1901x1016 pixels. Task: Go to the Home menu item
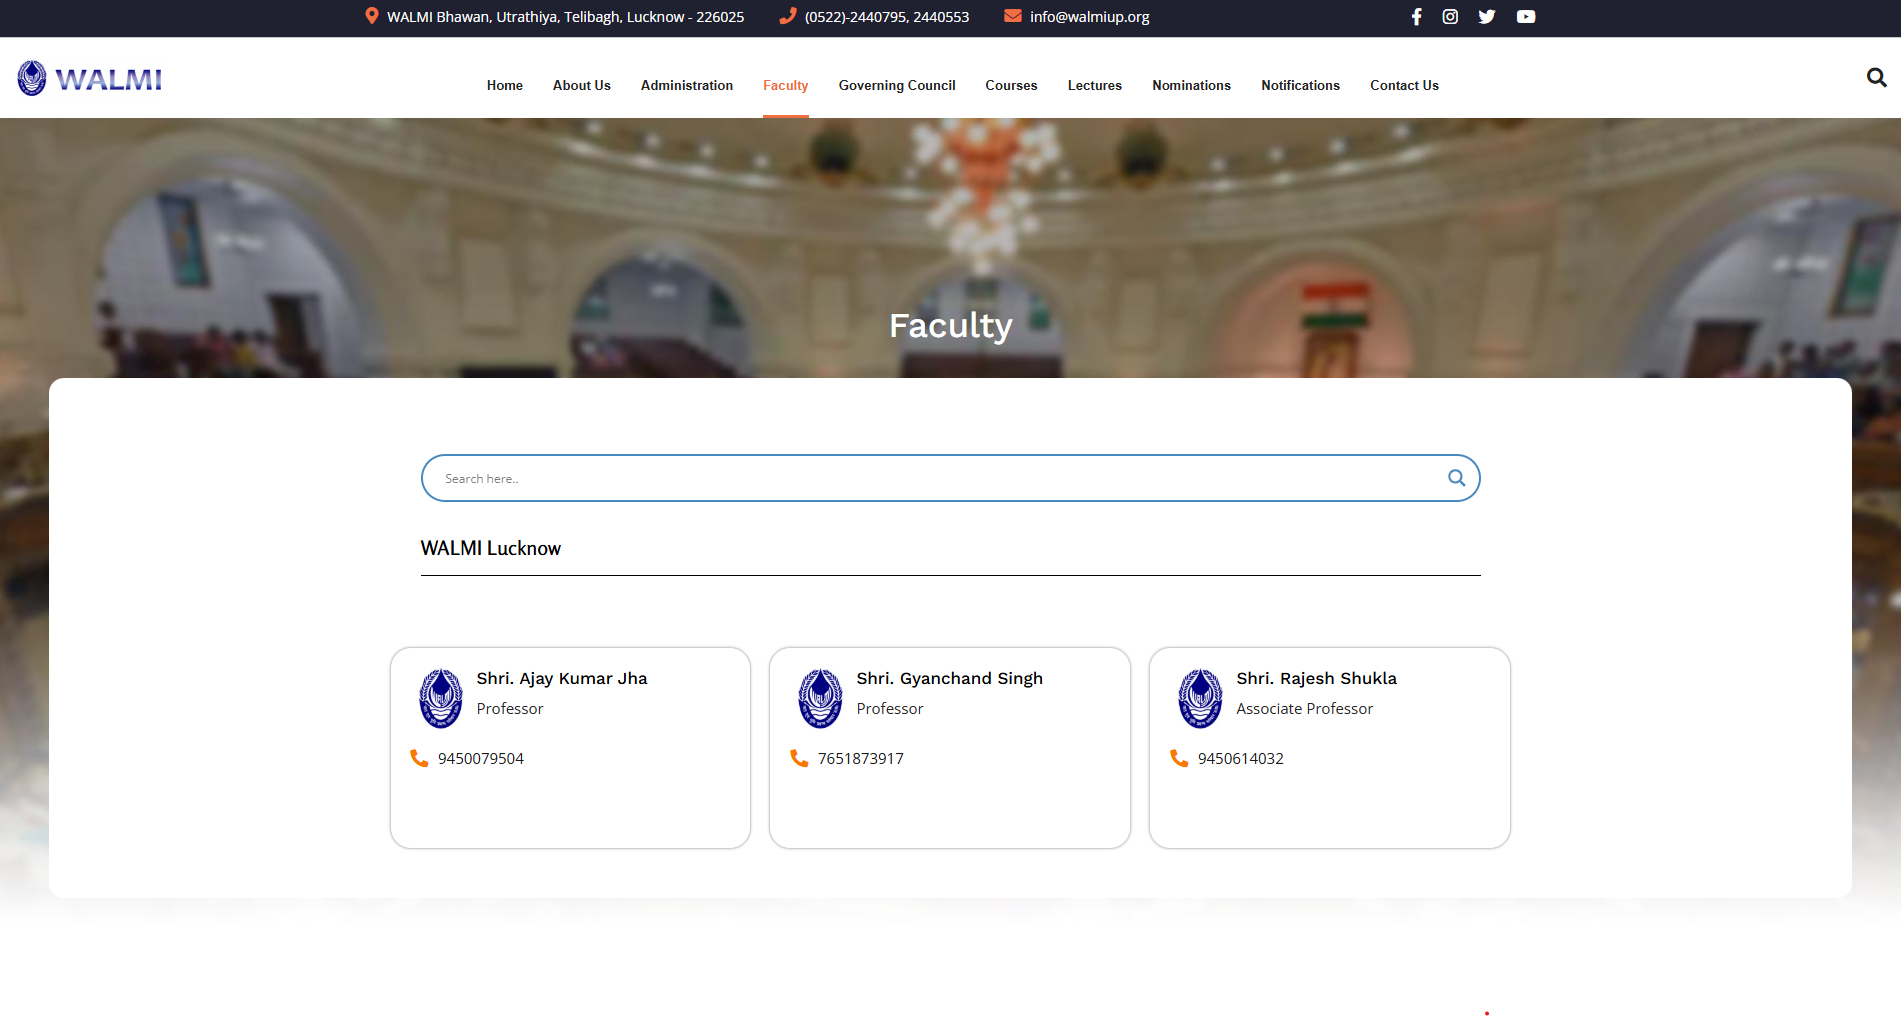tap(505, 85)
